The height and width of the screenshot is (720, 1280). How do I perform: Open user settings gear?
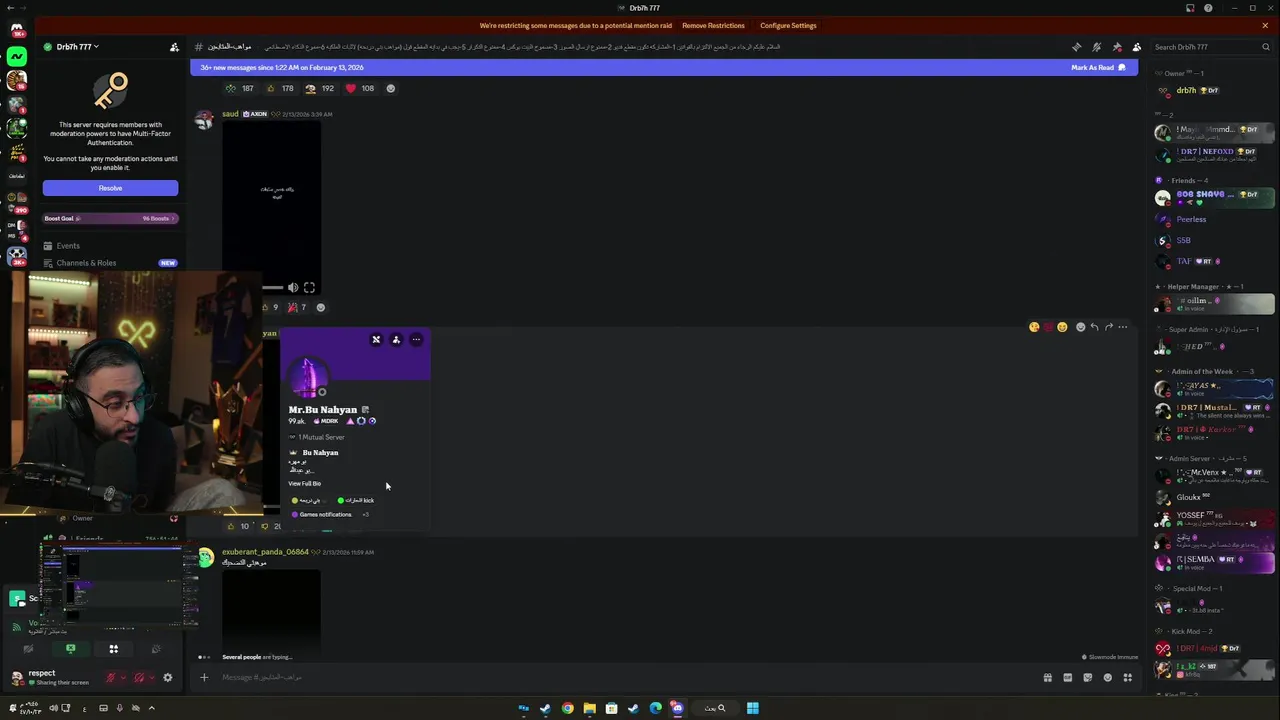[x=167, y=677]
